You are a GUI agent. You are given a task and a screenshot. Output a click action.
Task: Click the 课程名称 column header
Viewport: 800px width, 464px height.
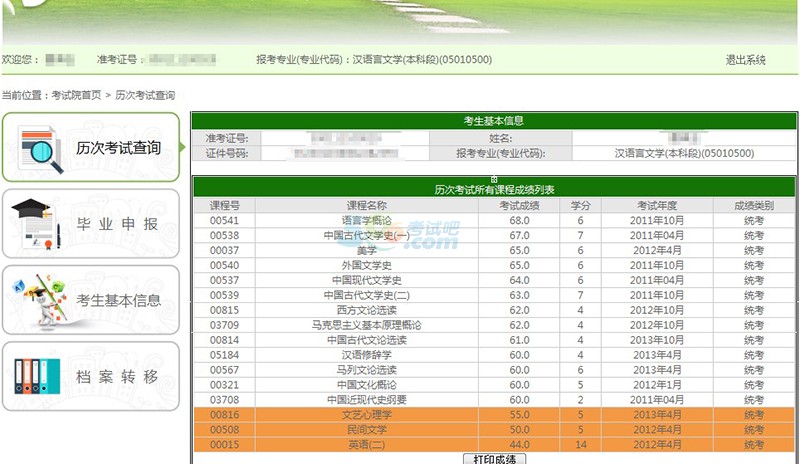(367, 206)
